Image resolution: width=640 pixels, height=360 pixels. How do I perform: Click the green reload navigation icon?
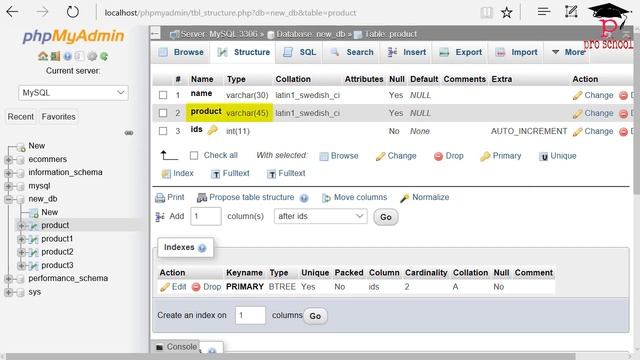(104, 56)
